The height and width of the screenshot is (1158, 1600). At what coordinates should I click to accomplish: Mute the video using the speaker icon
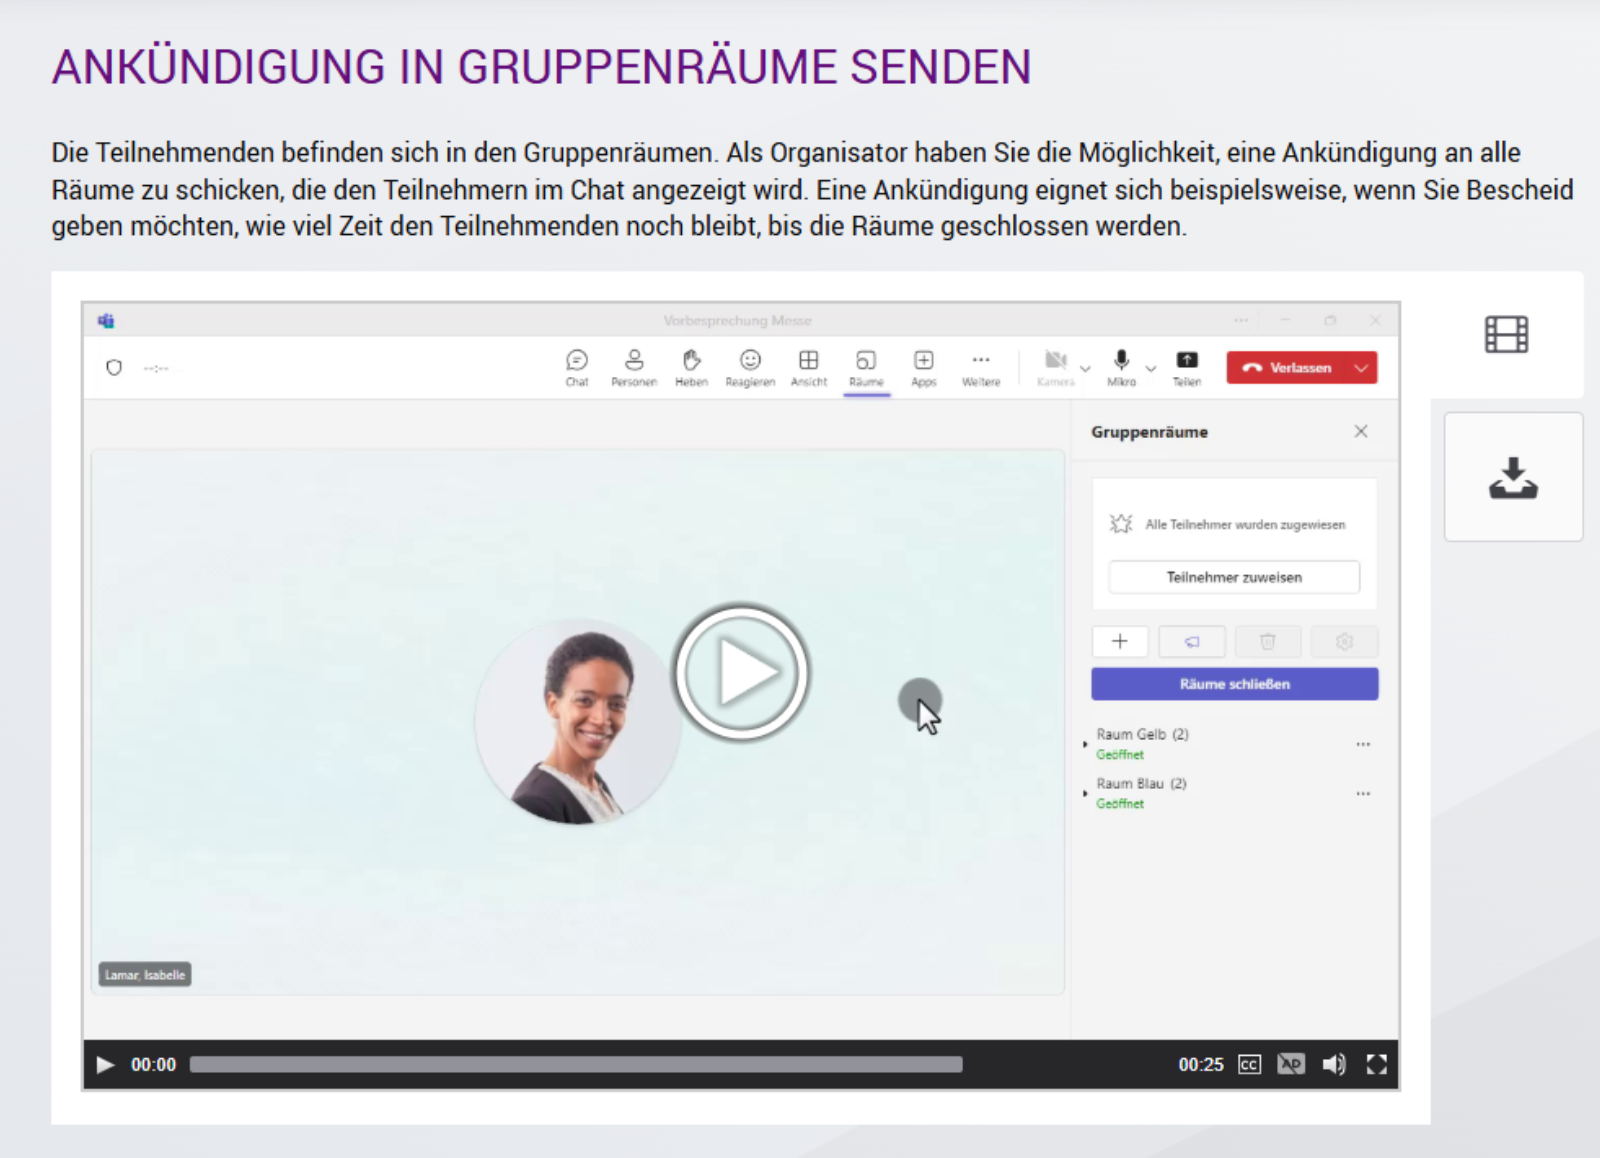1333,1065
